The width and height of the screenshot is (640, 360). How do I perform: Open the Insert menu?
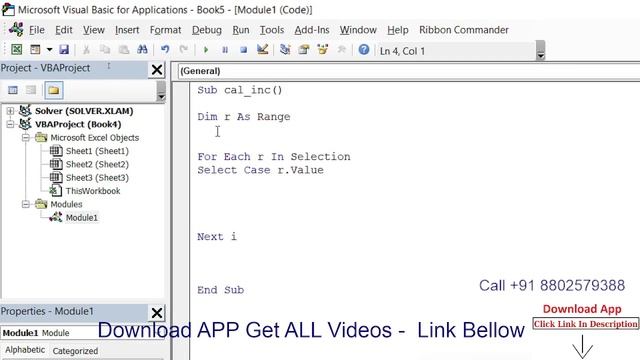127,30
